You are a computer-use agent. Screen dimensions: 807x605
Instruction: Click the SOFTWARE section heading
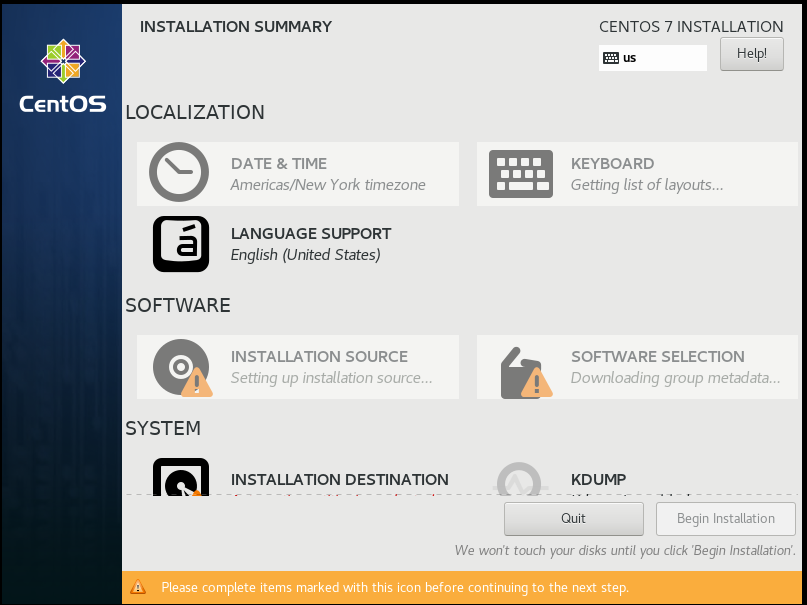pos(178,305)
